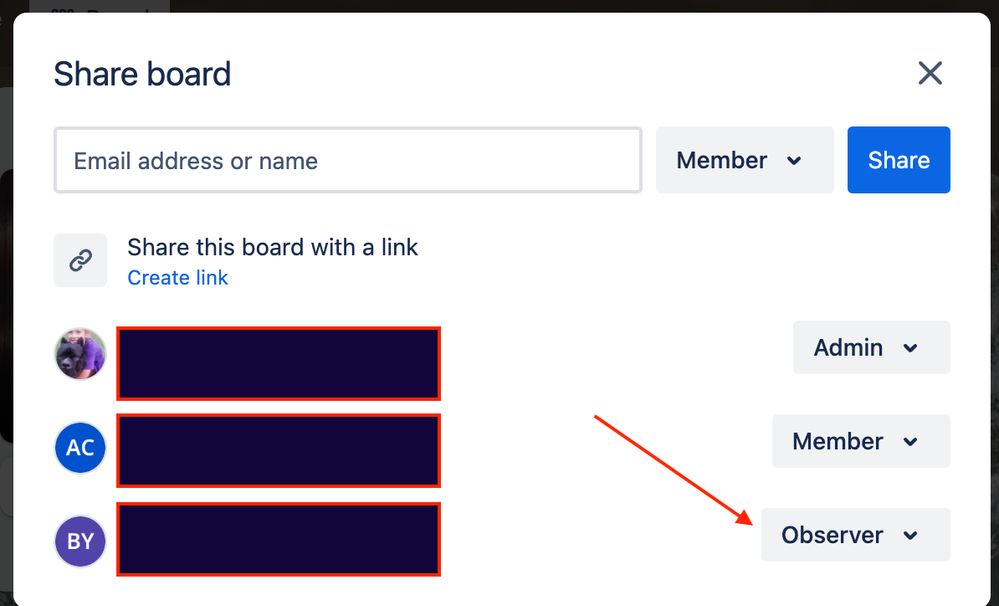
Task: Click the redacted name beside AC avatar
Action: (278, 451)
